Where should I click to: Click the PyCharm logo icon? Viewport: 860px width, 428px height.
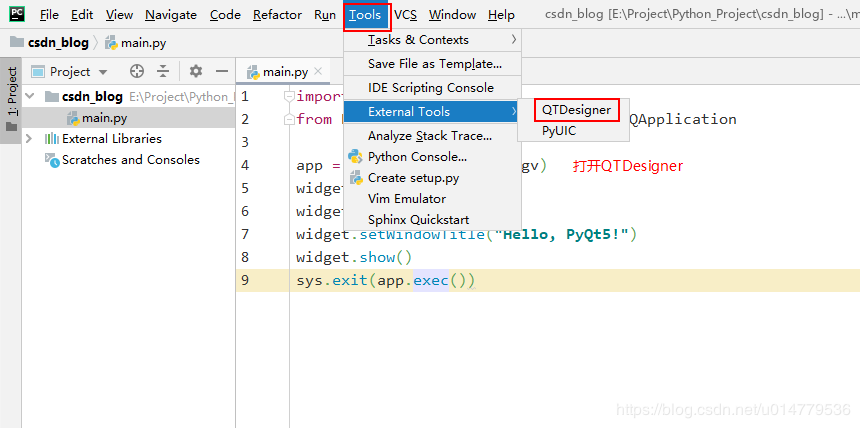pos(16,14)
